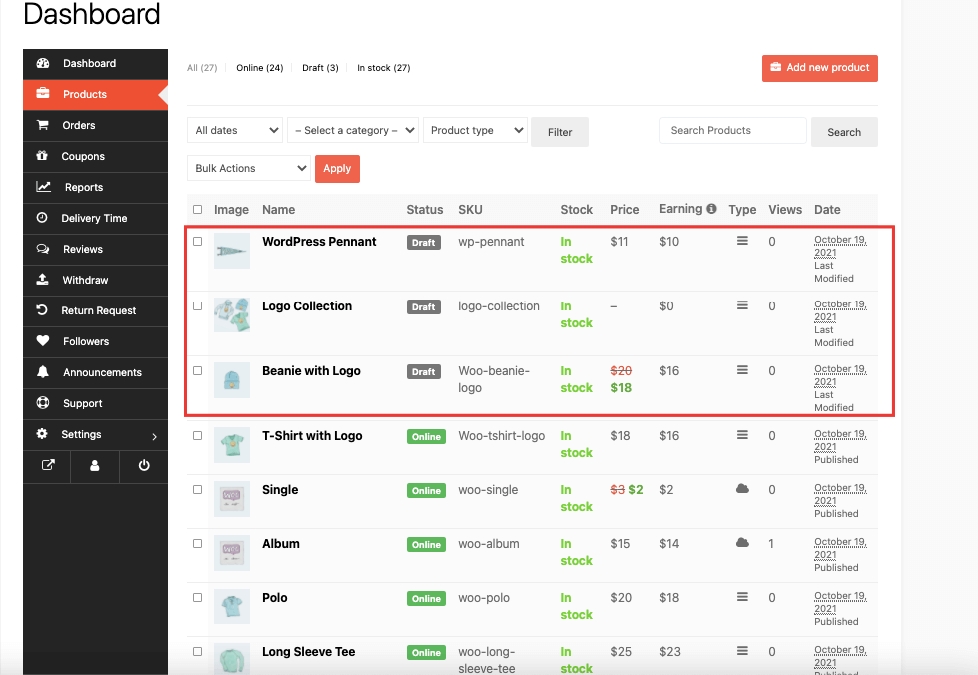Open the All dates dropdown

(x=234, y=130)
